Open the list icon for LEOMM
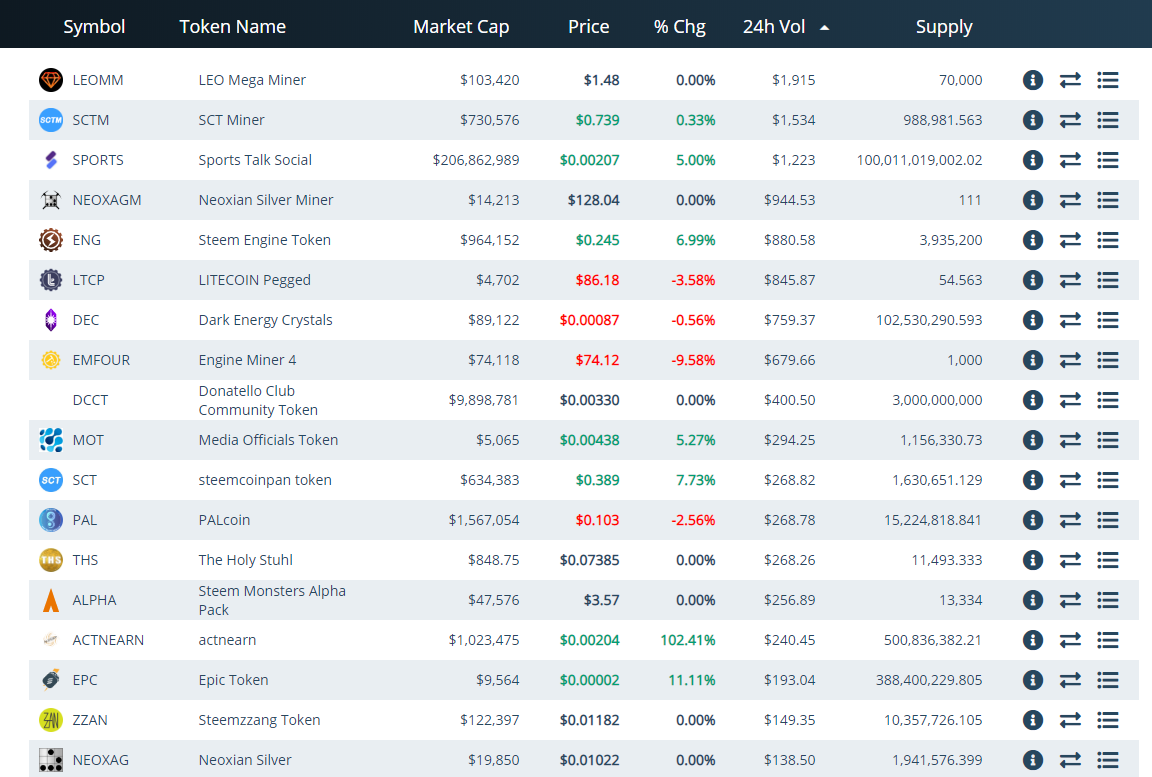1152x777 pixels. coord(1108,80)
